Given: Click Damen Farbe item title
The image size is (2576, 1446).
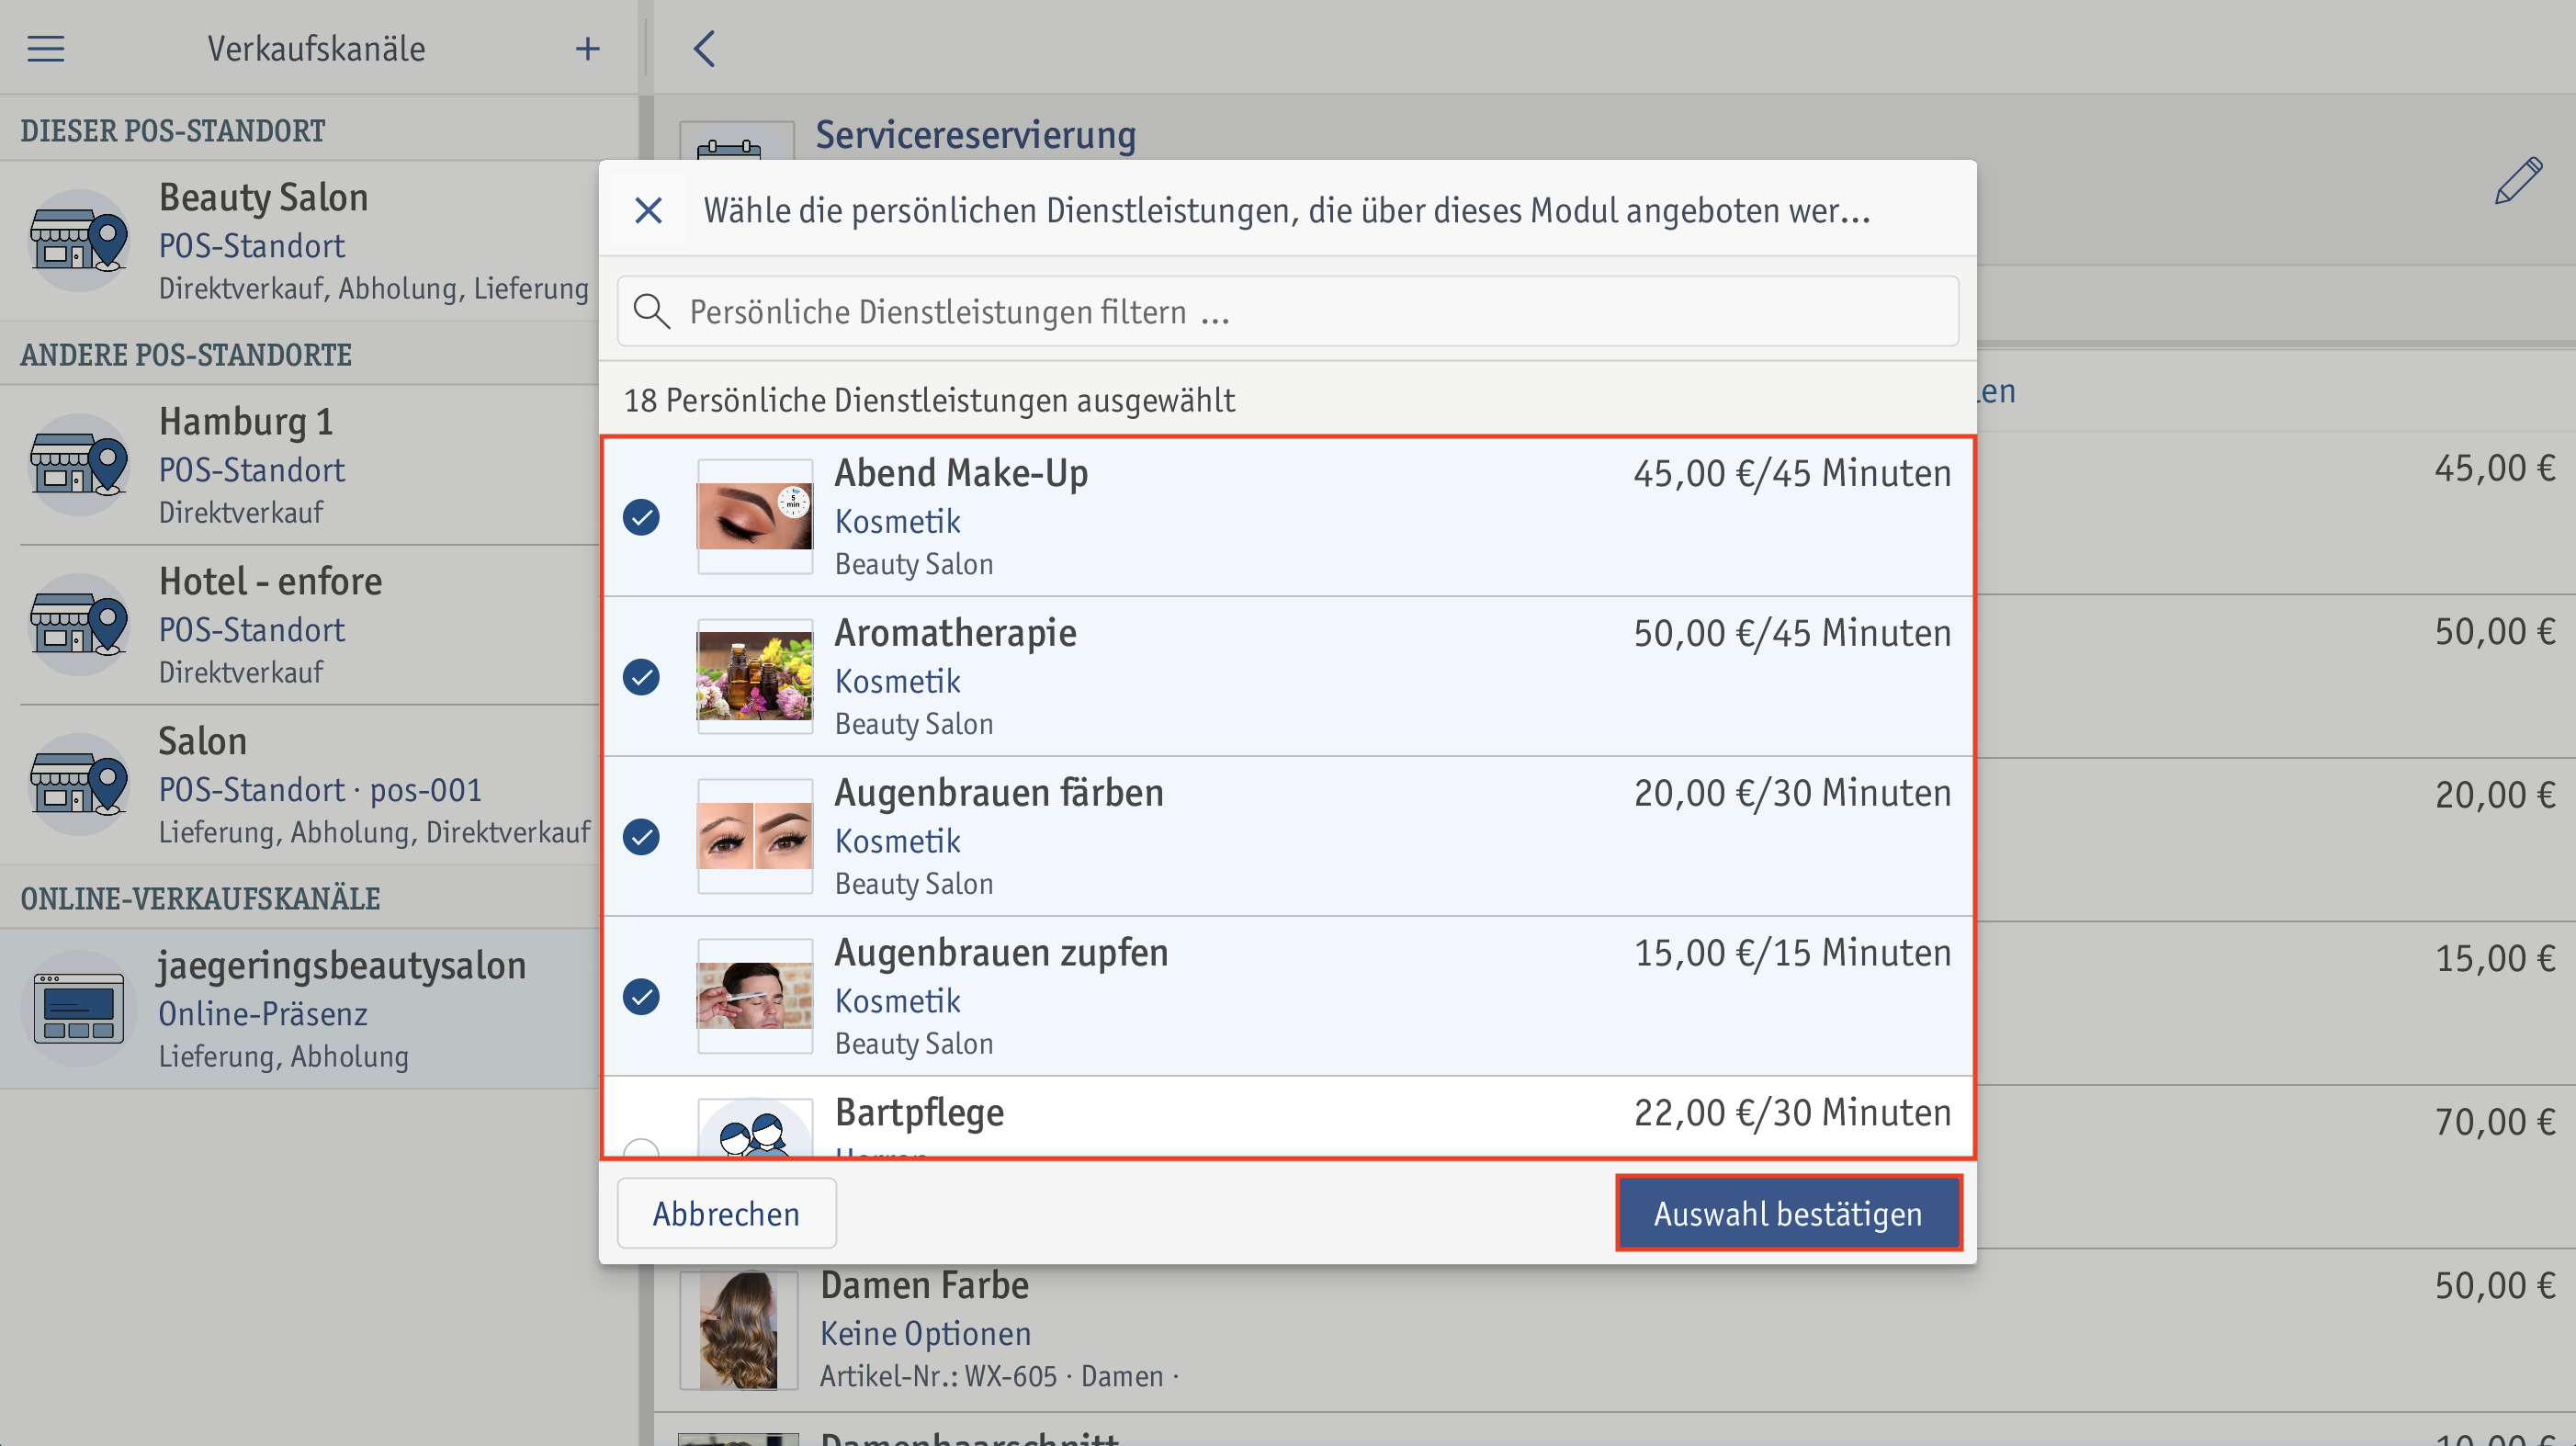Looking at the screenshot, I should (x=924, y=1285).
